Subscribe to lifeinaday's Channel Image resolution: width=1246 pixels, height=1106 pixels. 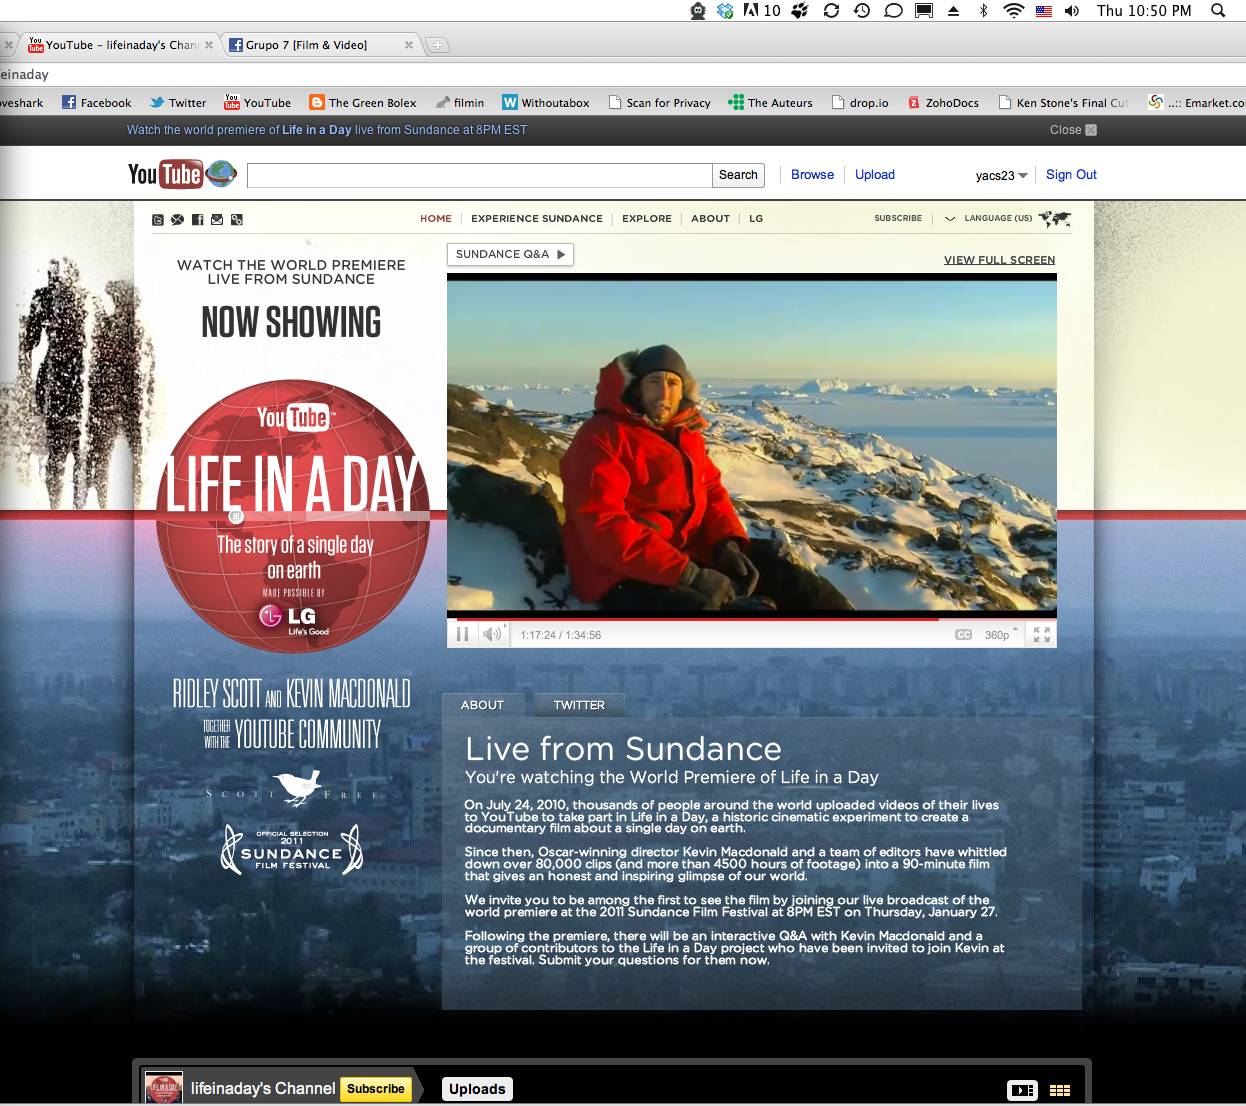376,1089
